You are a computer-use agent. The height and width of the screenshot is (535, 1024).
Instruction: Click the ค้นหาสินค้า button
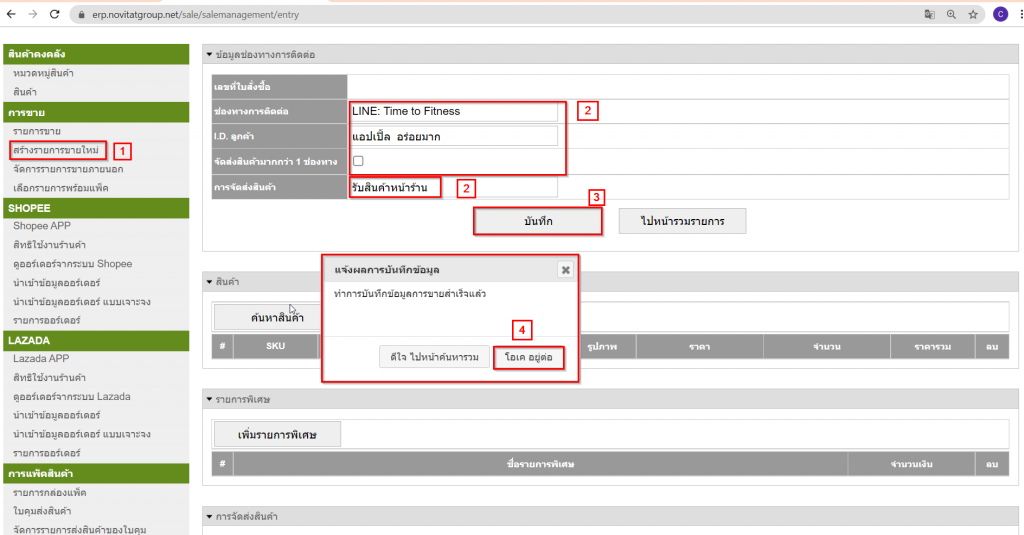point(263,317)
